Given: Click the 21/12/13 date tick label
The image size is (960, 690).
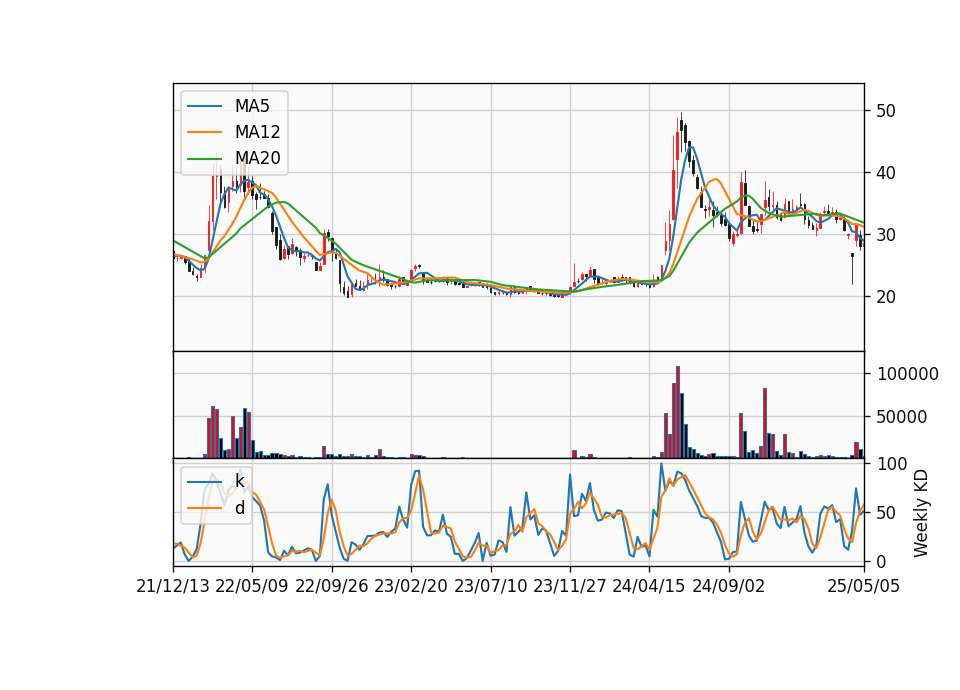Looking at the screenshot, I should pyautogui.click(x=173, y=587).
